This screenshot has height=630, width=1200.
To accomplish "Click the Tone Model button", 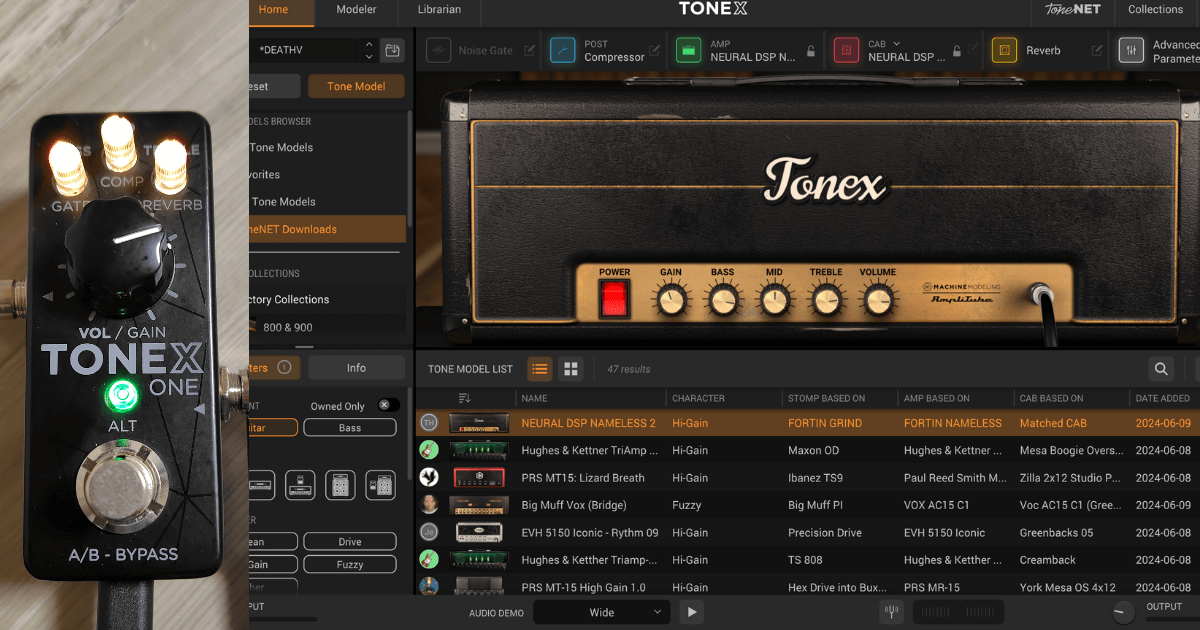I will [x=356, y=86].
